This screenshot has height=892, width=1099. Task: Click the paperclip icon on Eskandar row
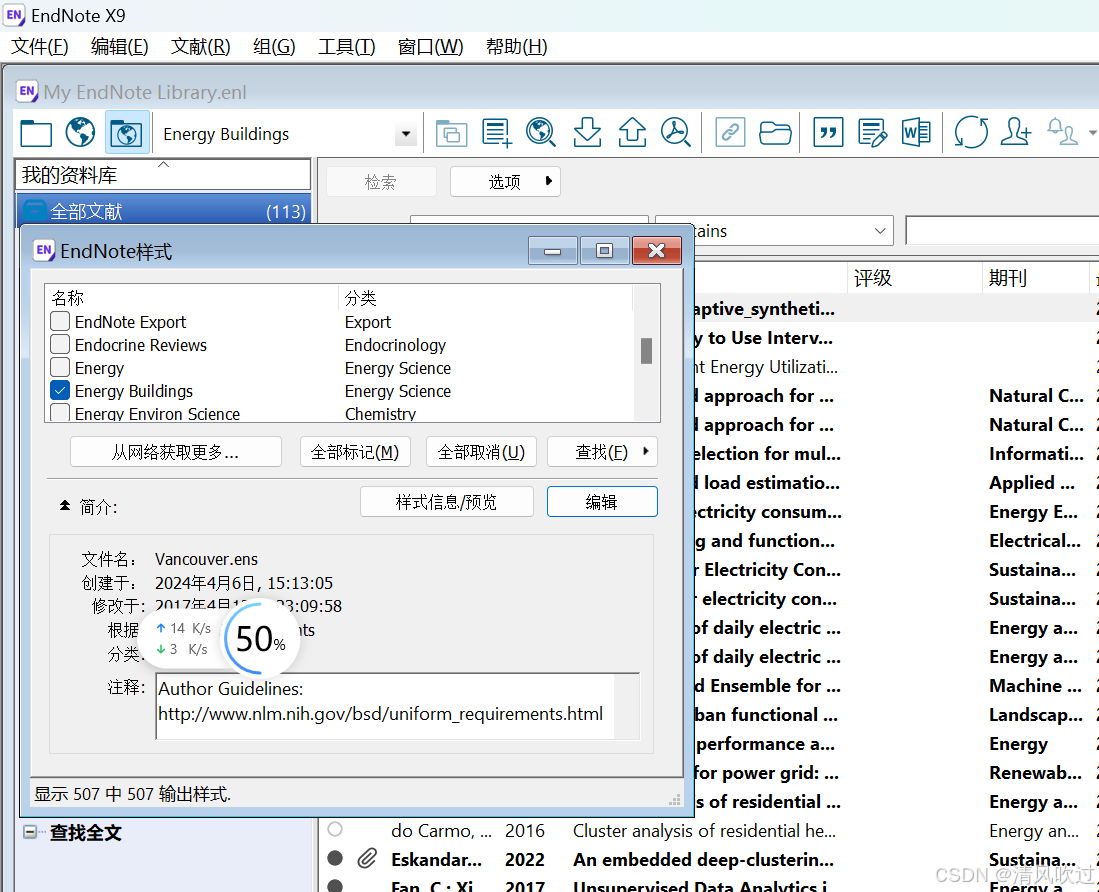[x=367, y=859]
